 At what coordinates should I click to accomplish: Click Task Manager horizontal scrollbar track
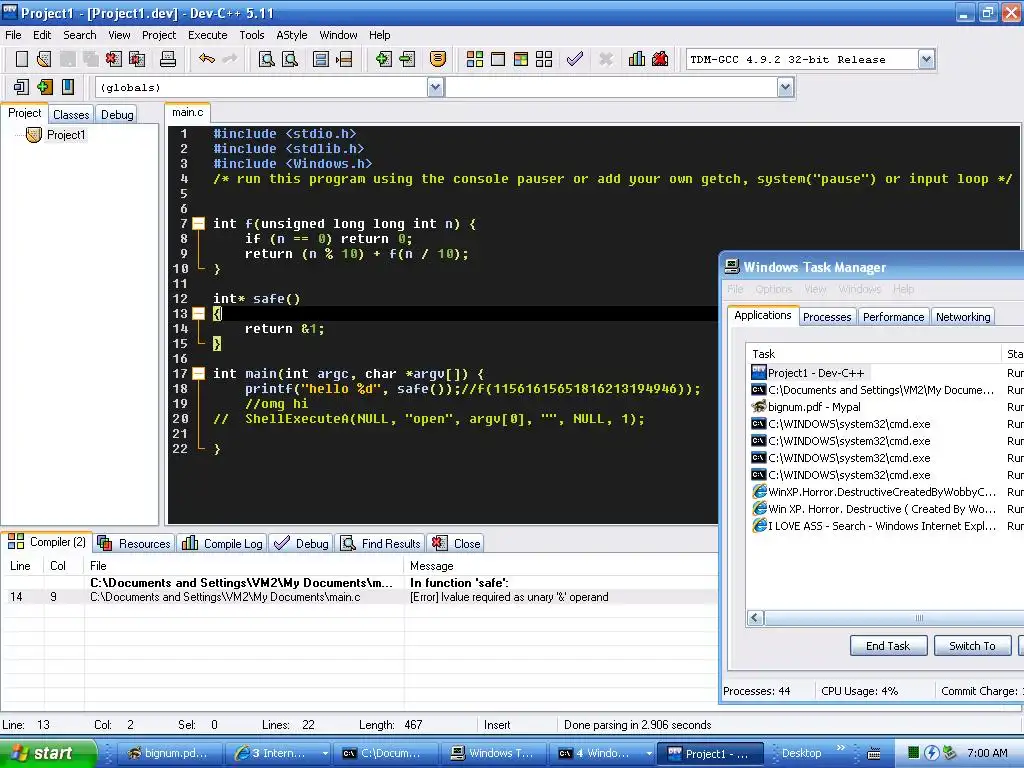tap(895, 618)
